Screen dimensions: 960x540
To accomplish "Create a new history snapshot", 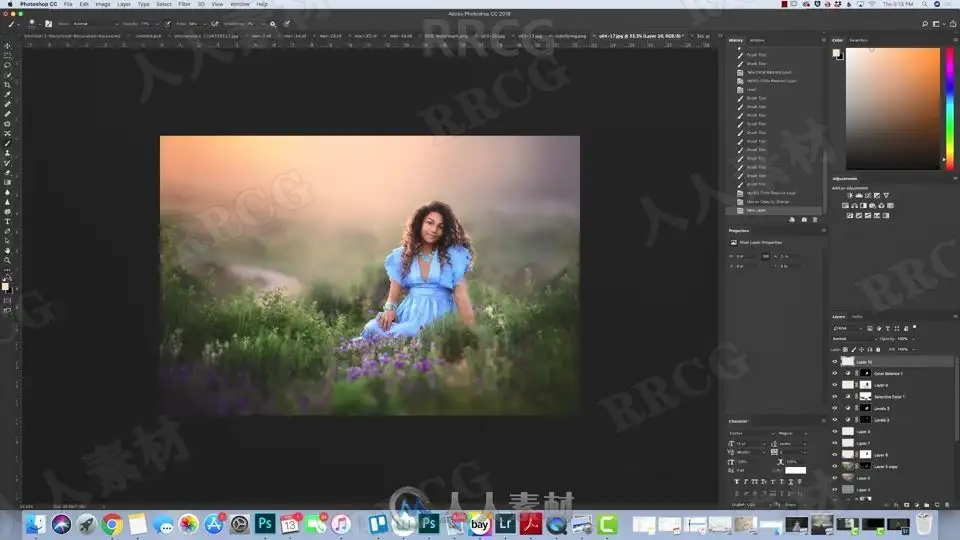I will [804, 220].
